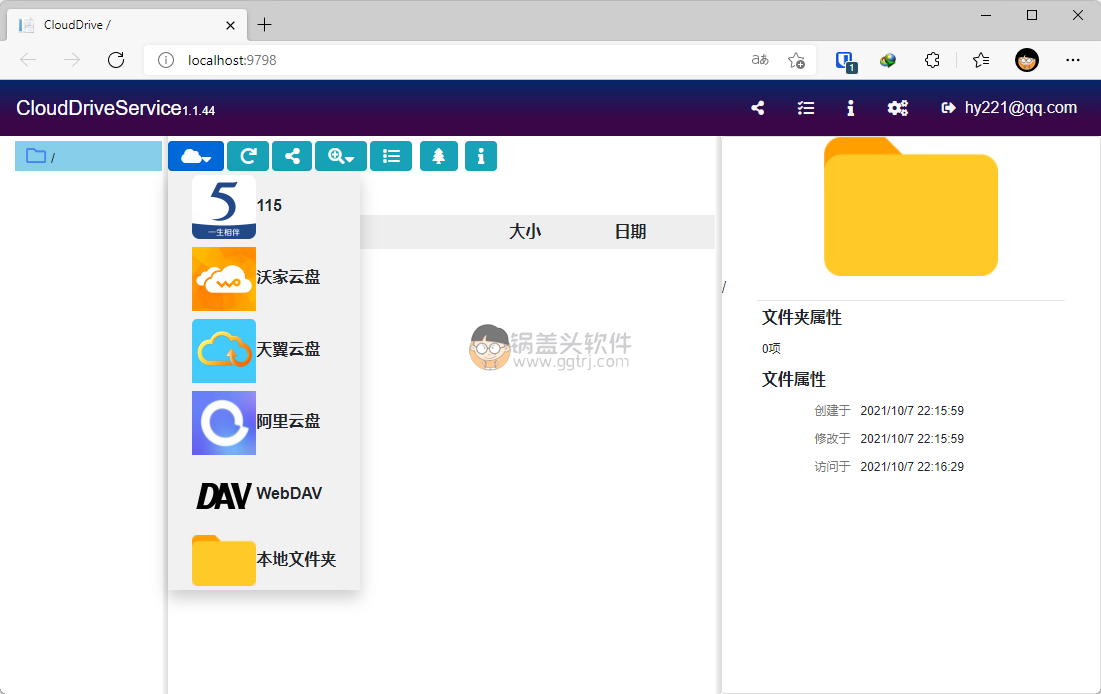1101x694 pixels.
Task: Click the 访问于 date value
Action: click(912, 467)
